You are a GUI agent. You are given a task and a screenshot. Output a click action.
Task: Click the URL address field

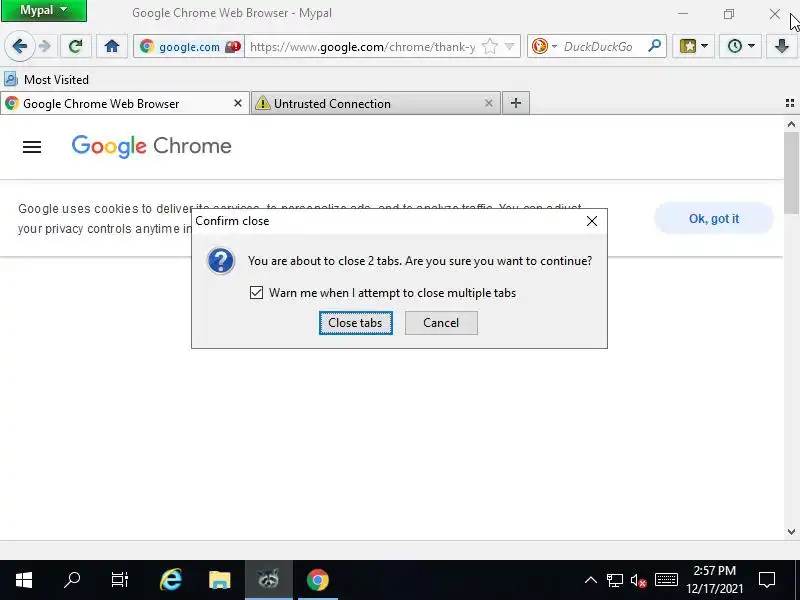(362, 46)
